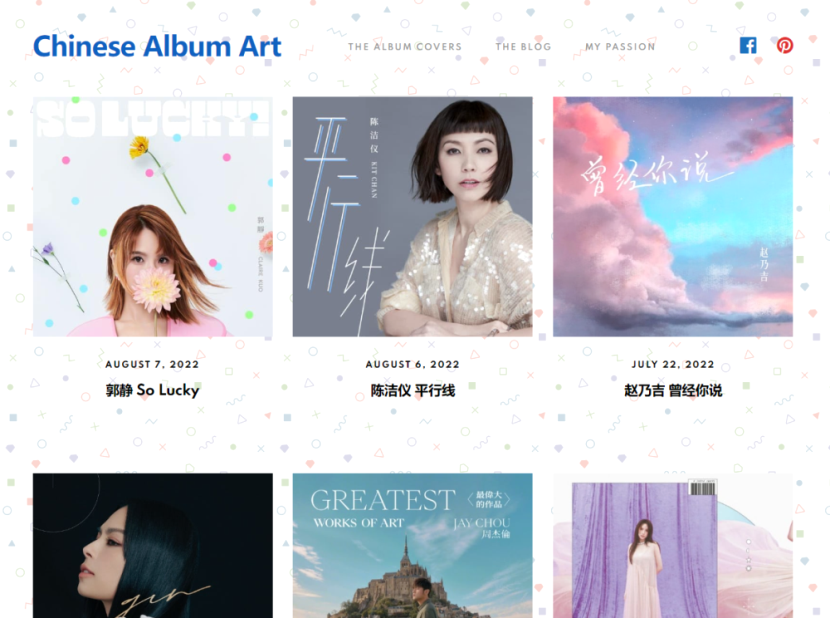Screen dimensions: 830x618
Task: Click the SO LUCKY title text on cover
Action: [x=152, y=119]
